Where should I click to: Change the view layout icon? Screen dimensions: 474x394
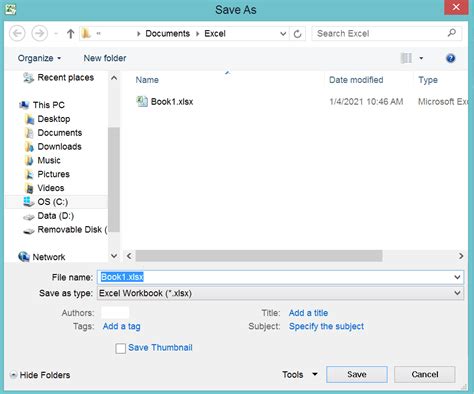pos(406,58)
